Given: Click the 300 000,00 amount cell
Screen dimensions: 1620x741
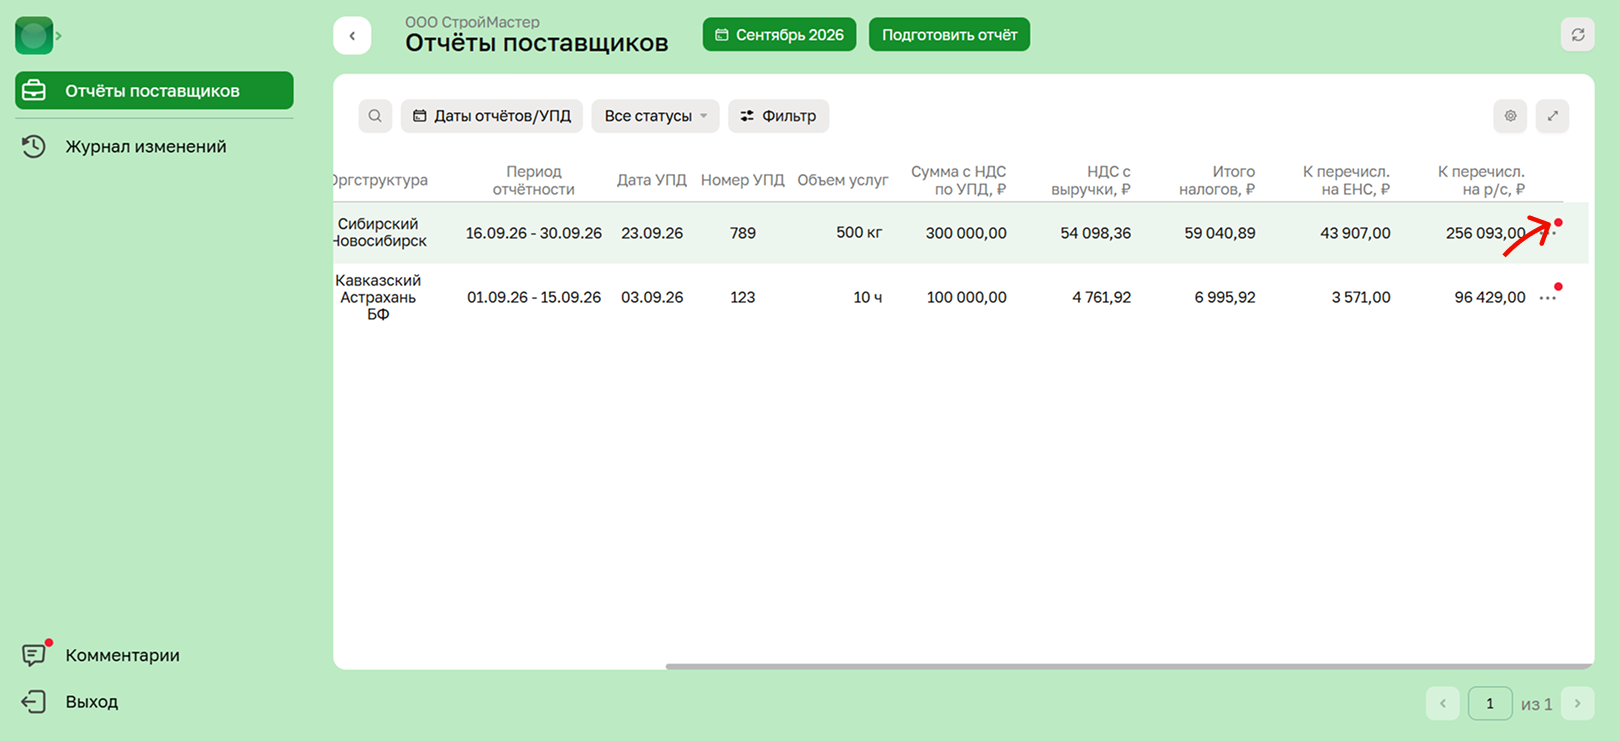Looking at the screenshot, I should 966,233.
